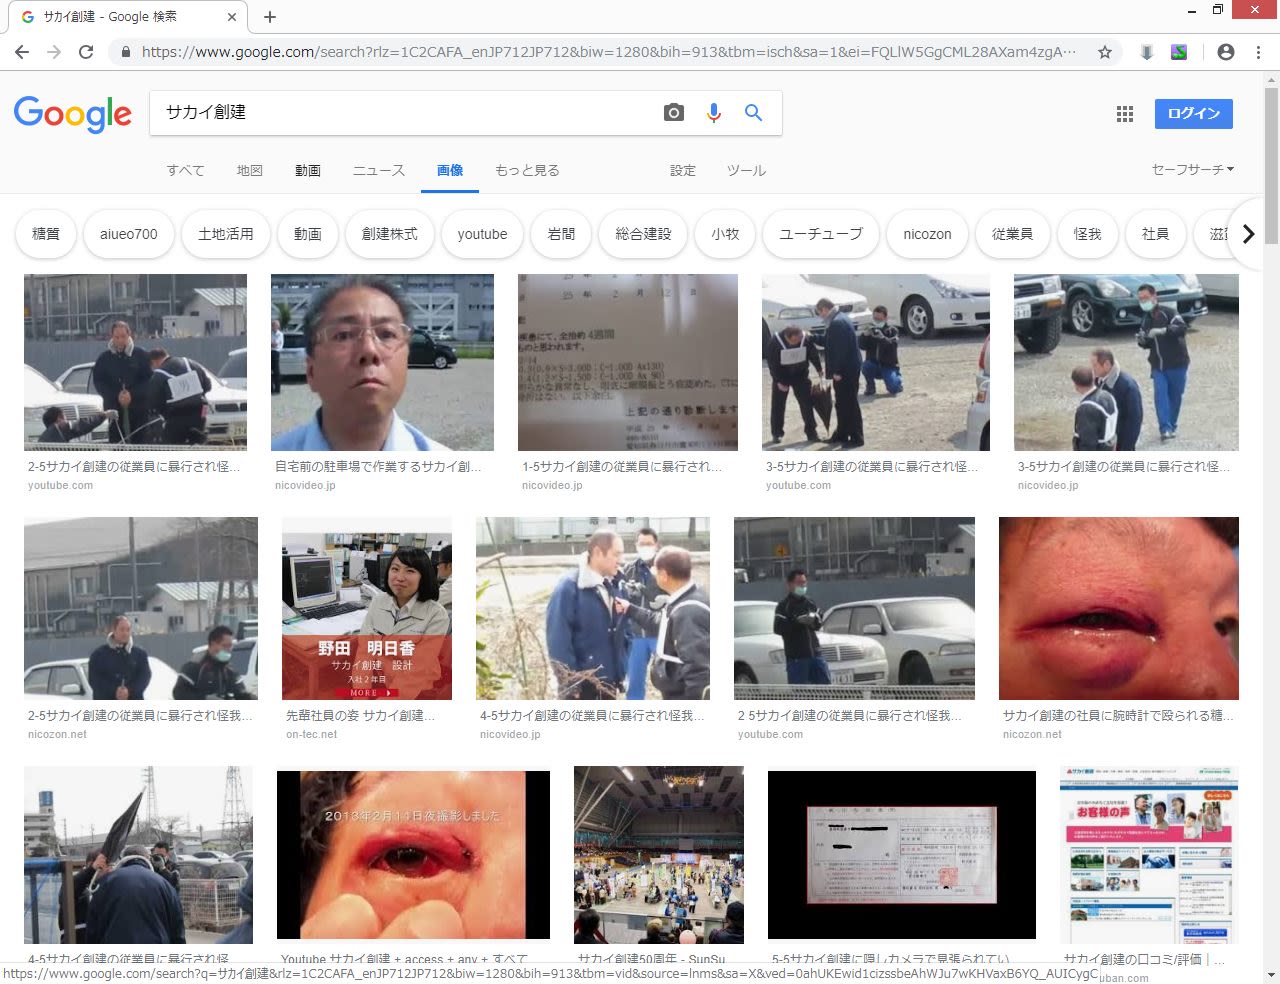The image size is (1280, 984).
Task: Open サカイ創建の口コミ website thumbnail
Action: click(x=1149, y=855)
